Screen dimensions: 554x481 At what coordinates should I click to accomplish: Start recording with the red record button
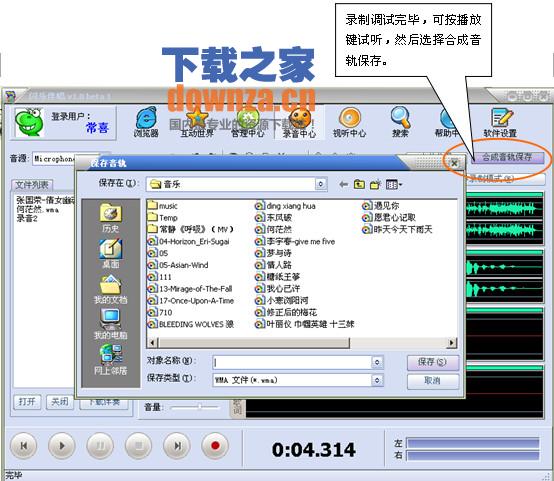click(215, 446)
